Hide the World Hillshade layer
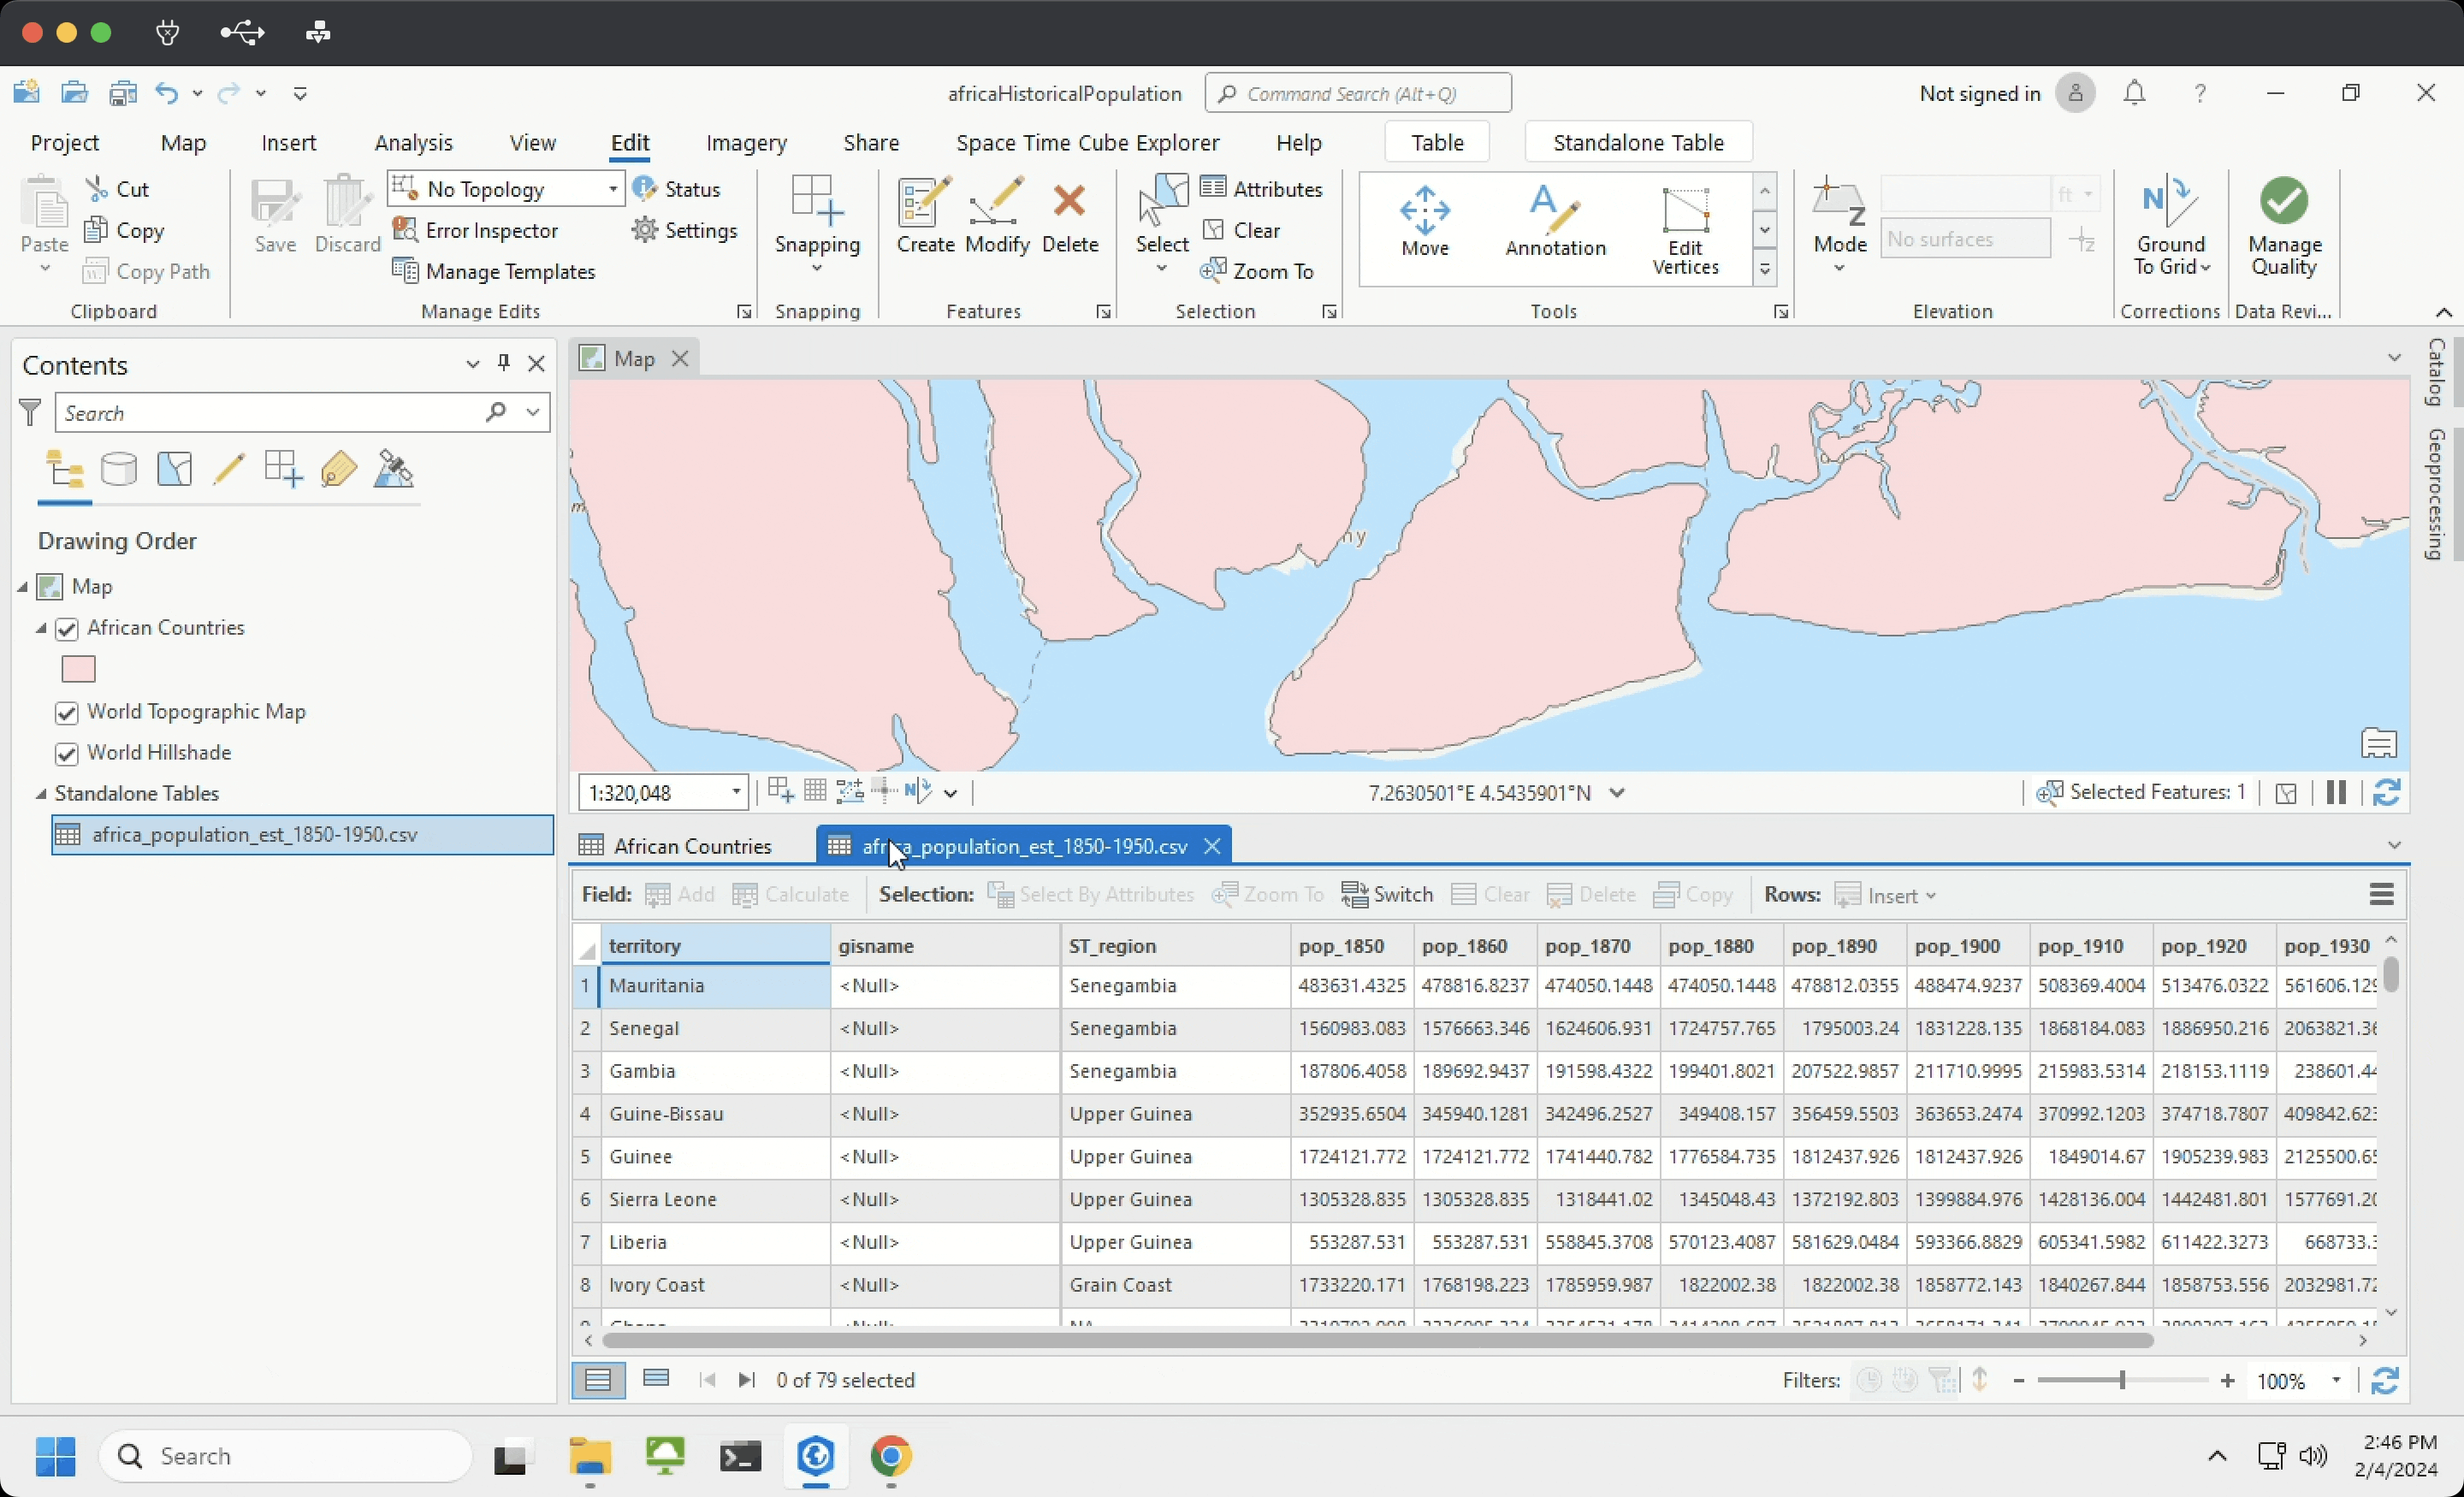The height and width of the screenshot is (1497, 2464). click(67, 753)
